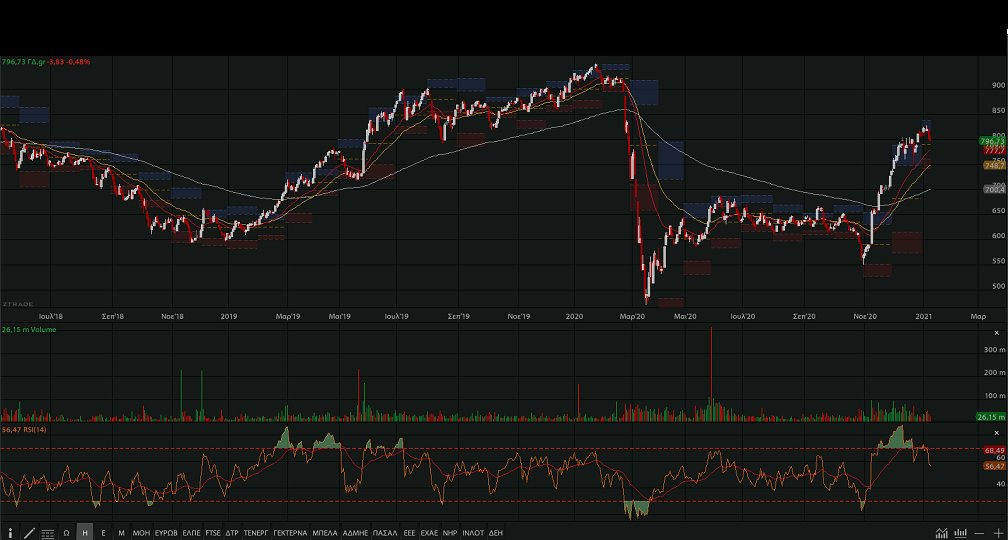Select the ΔΕΗ symbol shortcut
The height and width of the screenshot is (540, 1008).
point(496,533)
